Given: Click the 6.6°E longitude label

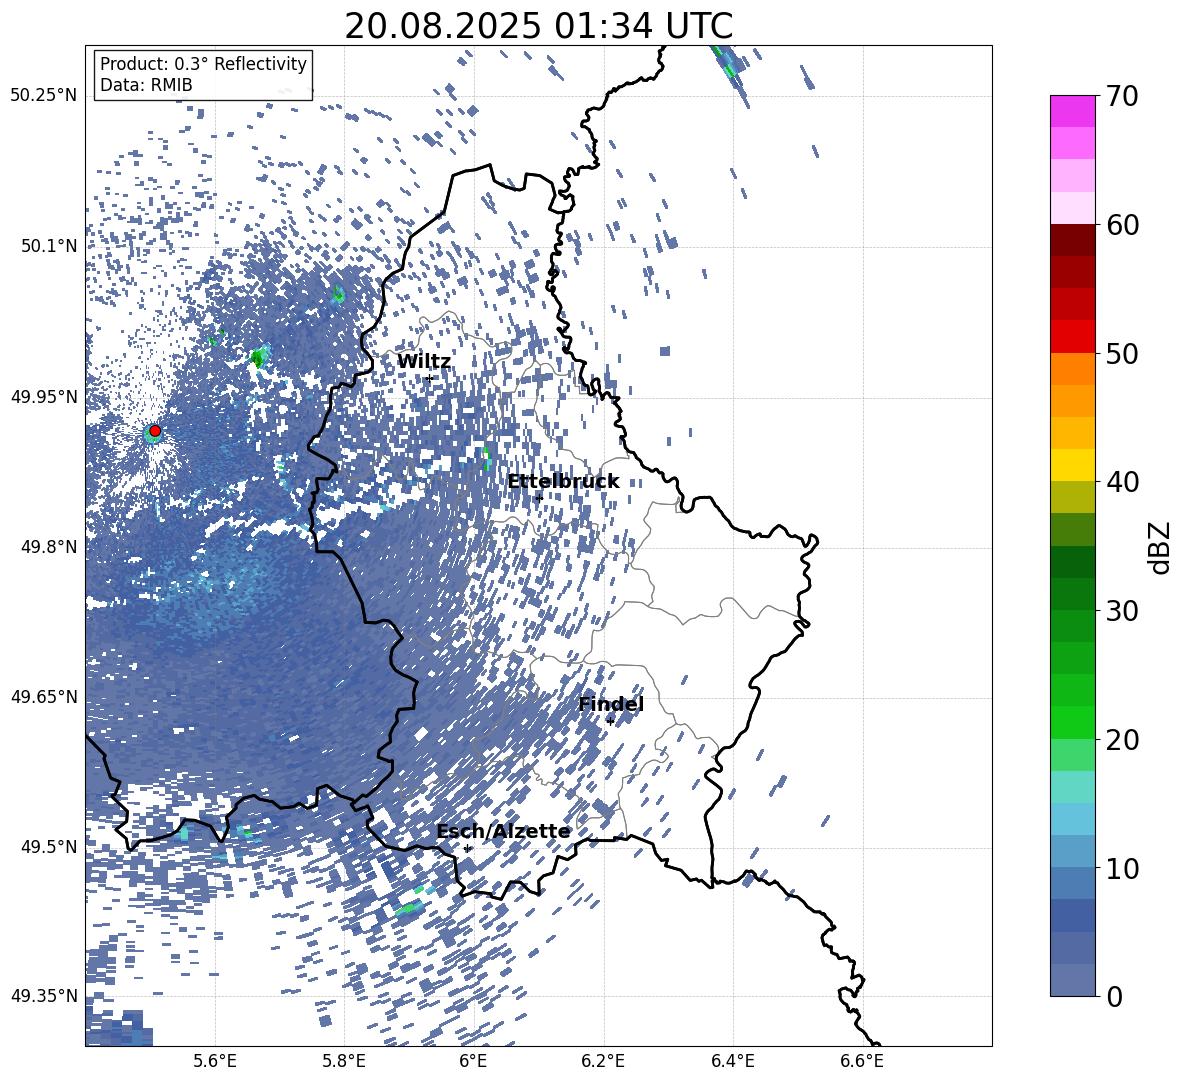Looking at the screenshot, I should (862, 1062).
